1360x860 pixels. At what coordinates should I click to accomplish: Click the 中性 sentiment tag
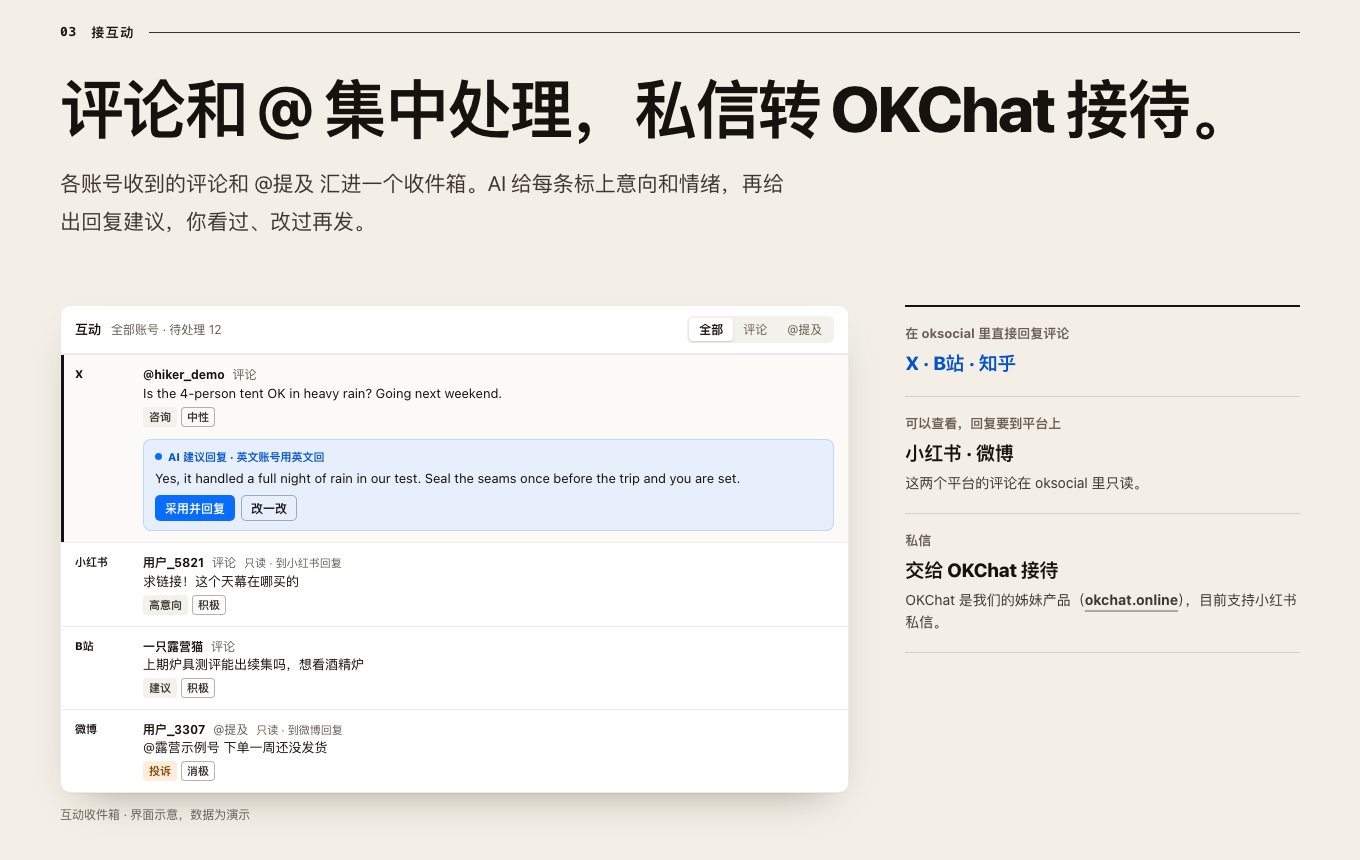click(x=198, y=417)
